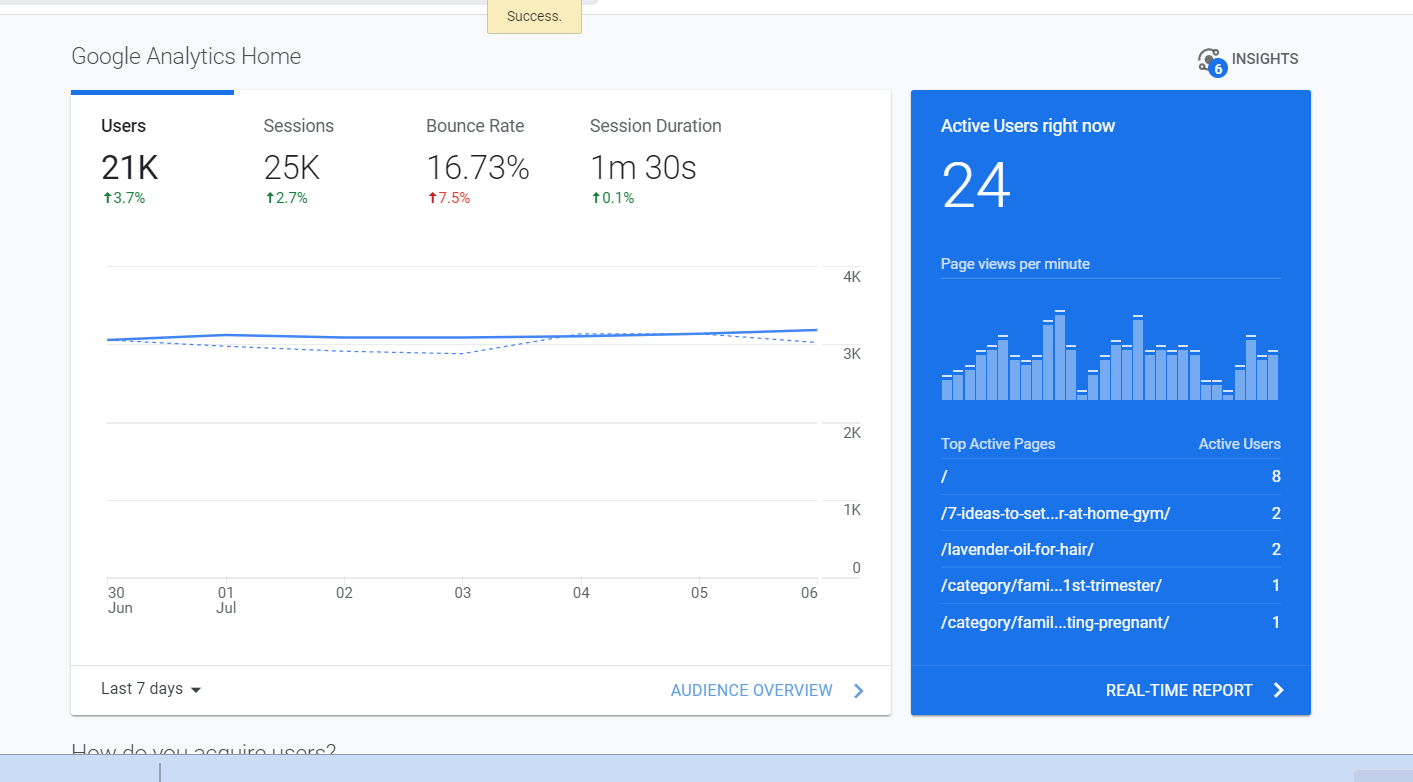Click the Audience Overview chevron arrow
The height and width of the screenshot is (782, 1413).
coord(858,690)
